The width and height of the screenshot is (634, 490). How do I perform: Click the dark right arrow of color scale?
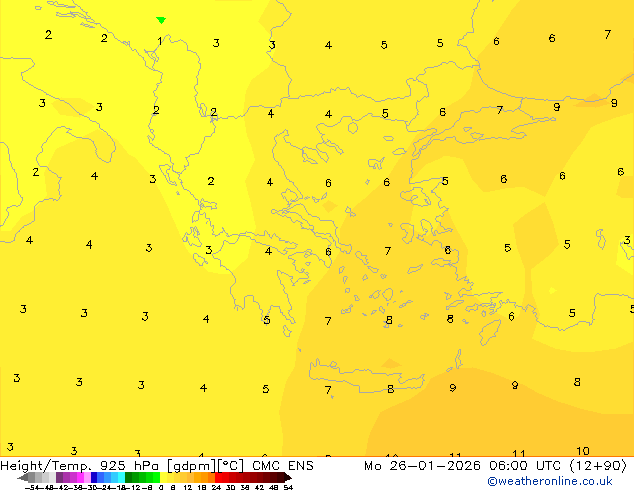(288, 478)
